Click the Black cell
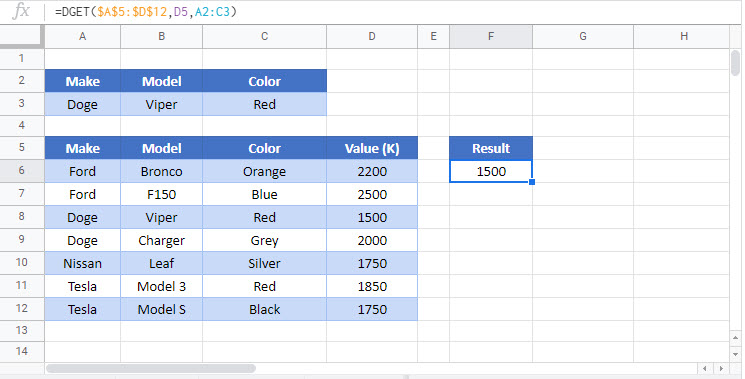This screenshot has height=379, width=745. tap(265, 309)
